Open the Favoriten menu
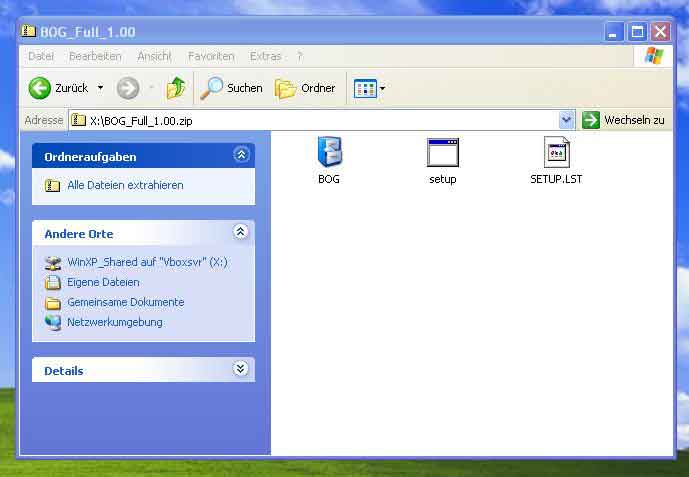 click(x=211, y=56)
